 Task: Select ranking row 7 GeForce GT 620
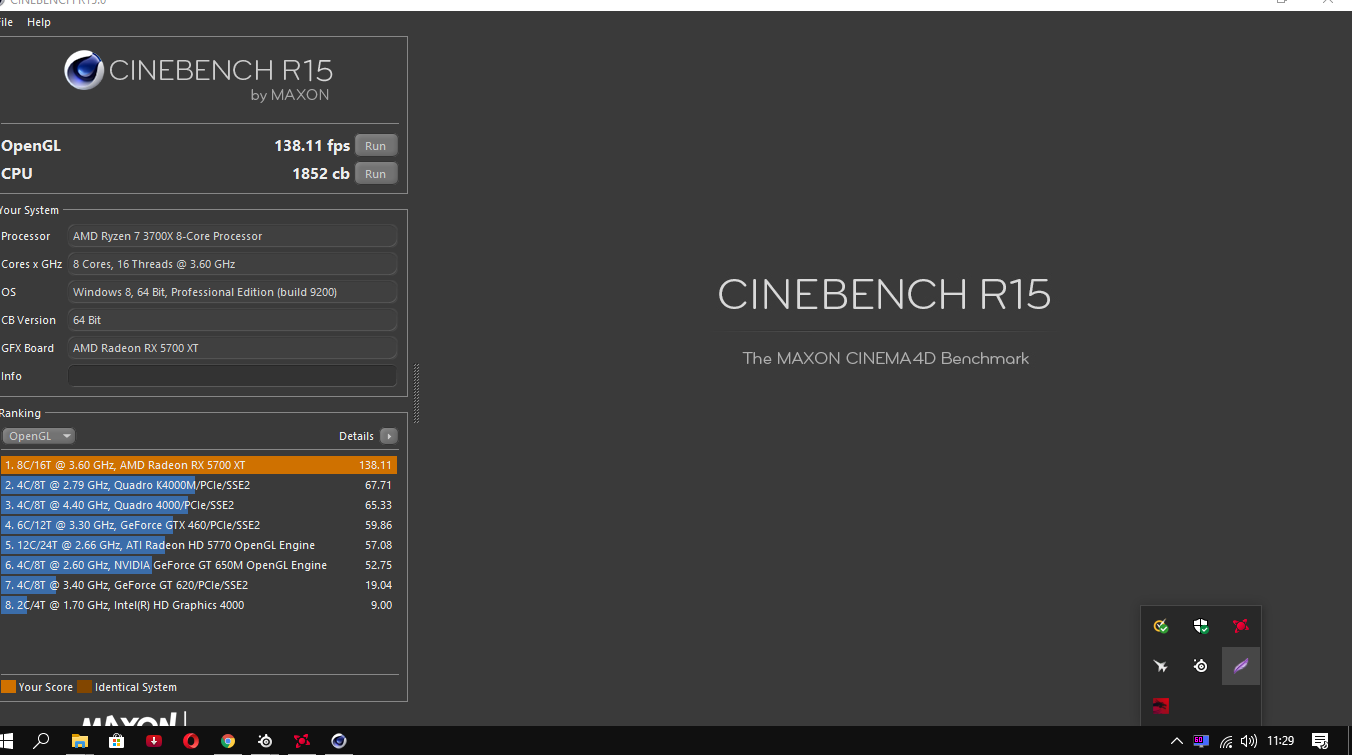click(199, 585)
